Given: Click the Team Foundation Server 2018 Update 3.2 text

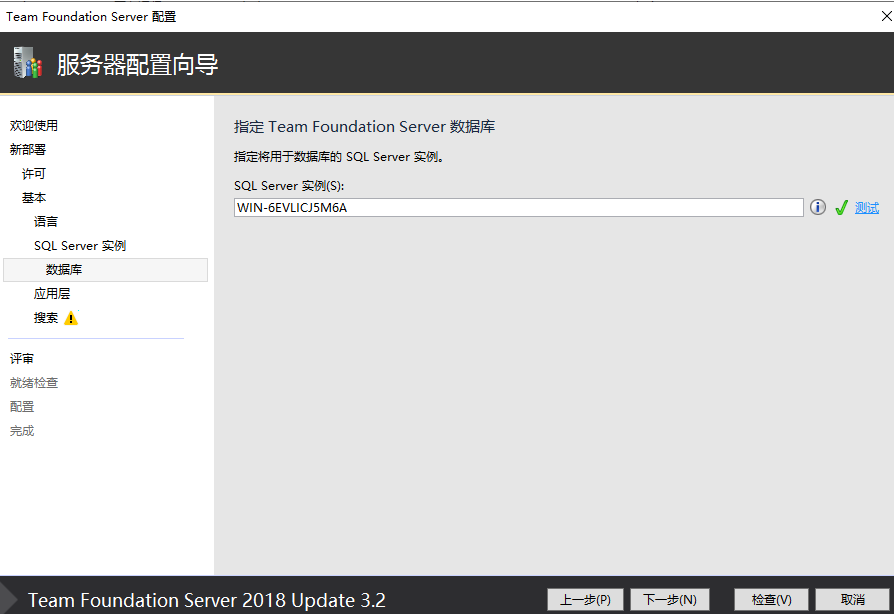Looking at the screenshot, I should pyautogui.click(x=206, y=600).
